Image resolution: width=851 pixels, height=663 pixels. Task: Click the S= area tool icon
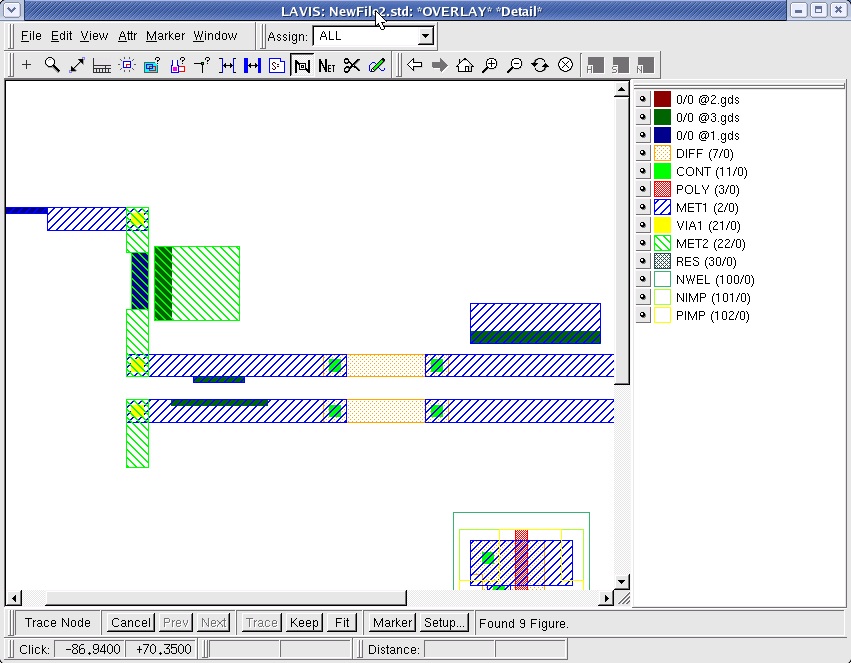[x=277, y=66]
